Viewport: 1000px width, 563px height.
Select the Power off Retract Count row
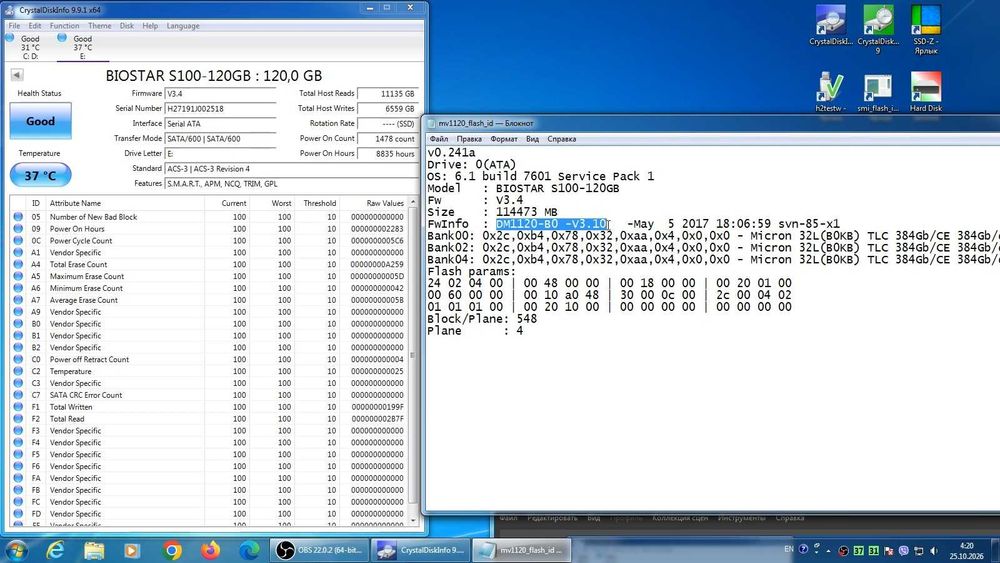tap(209, 360)
